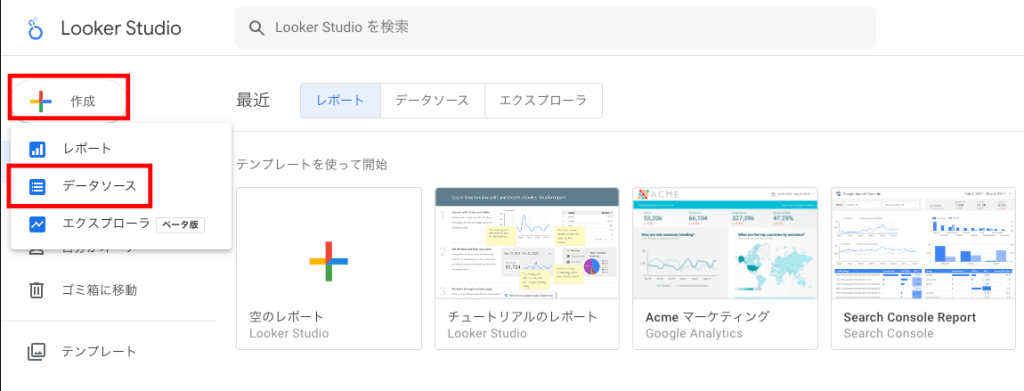Viewport: 1024px width, 391px height.
Task: Switch to the エクスプローラ tab
Action: (543, 101)
